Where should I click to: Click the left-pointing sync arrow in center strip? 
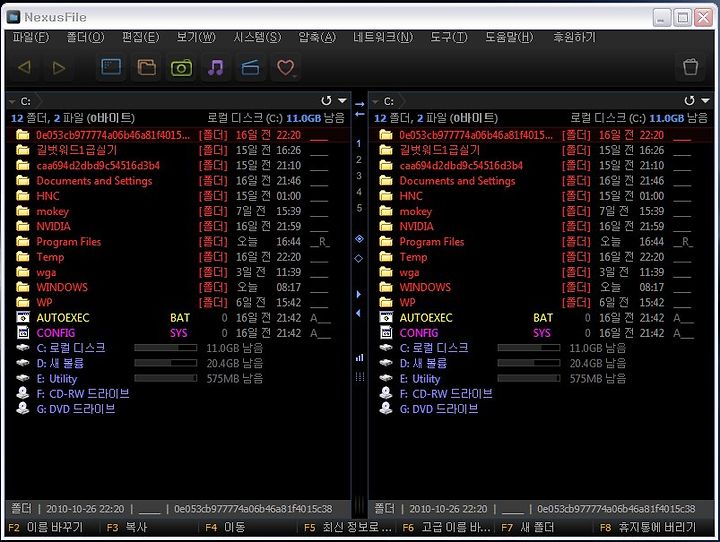[x=360, y=113]
